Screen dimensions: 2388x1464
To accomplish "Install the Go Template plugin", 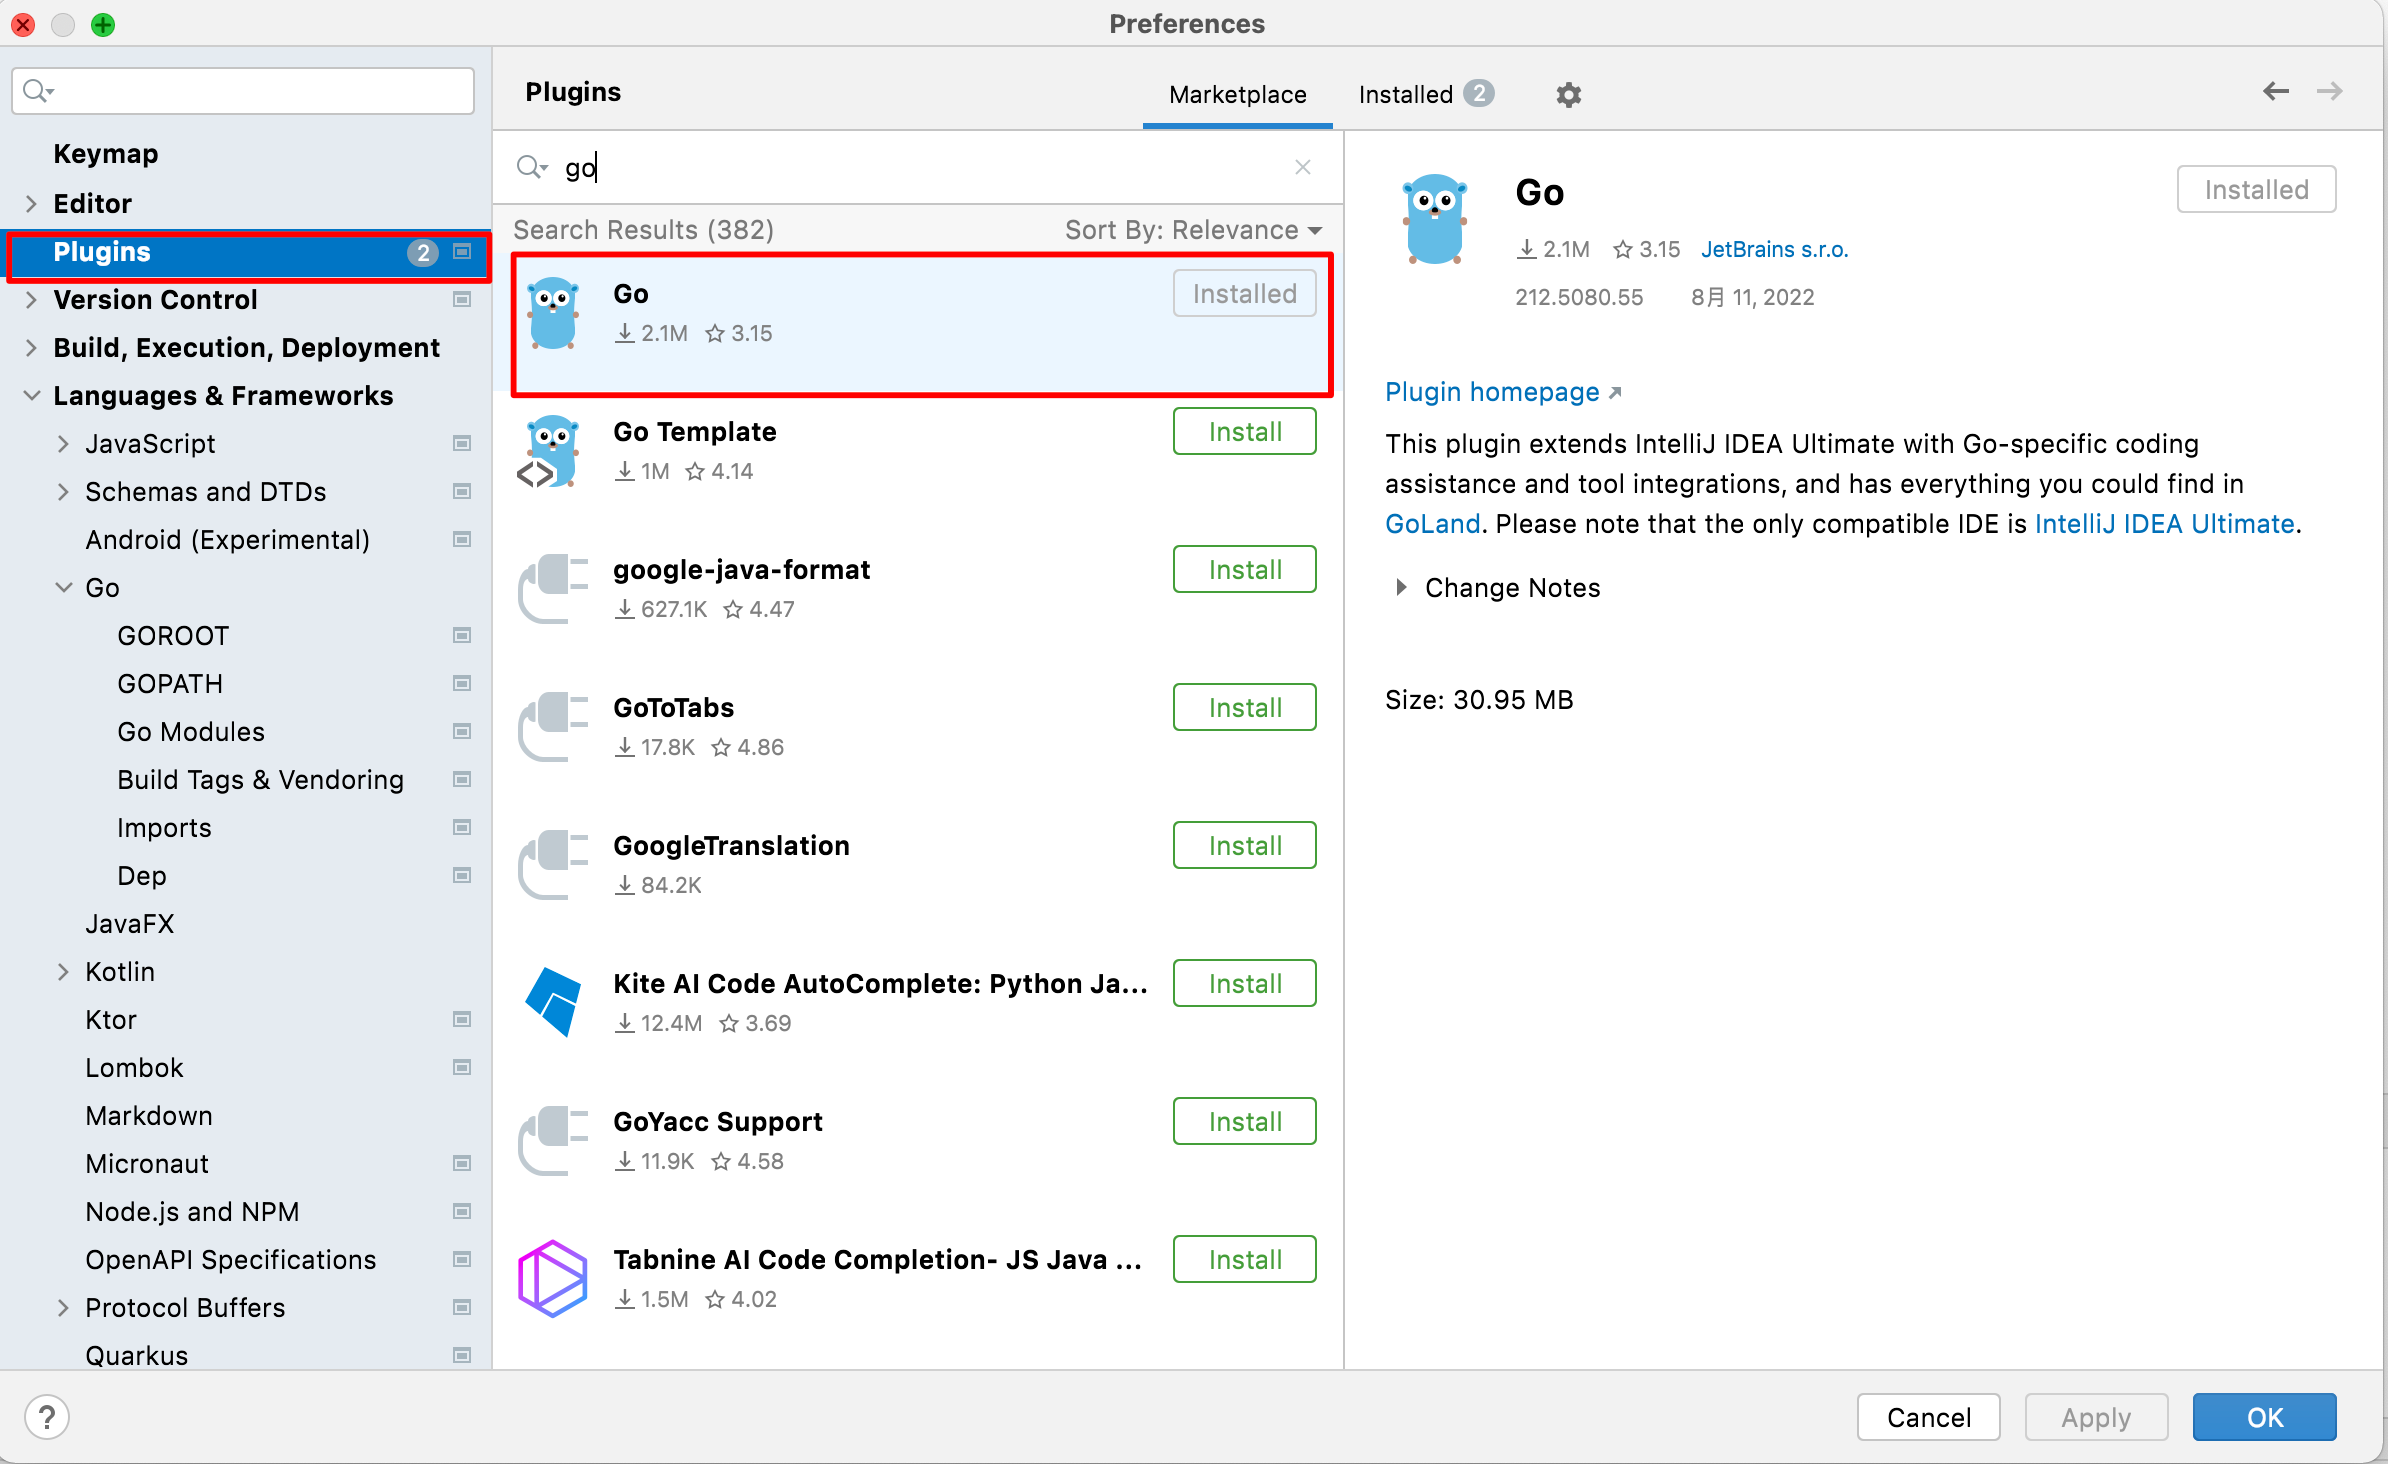I will pos(1244,432).
